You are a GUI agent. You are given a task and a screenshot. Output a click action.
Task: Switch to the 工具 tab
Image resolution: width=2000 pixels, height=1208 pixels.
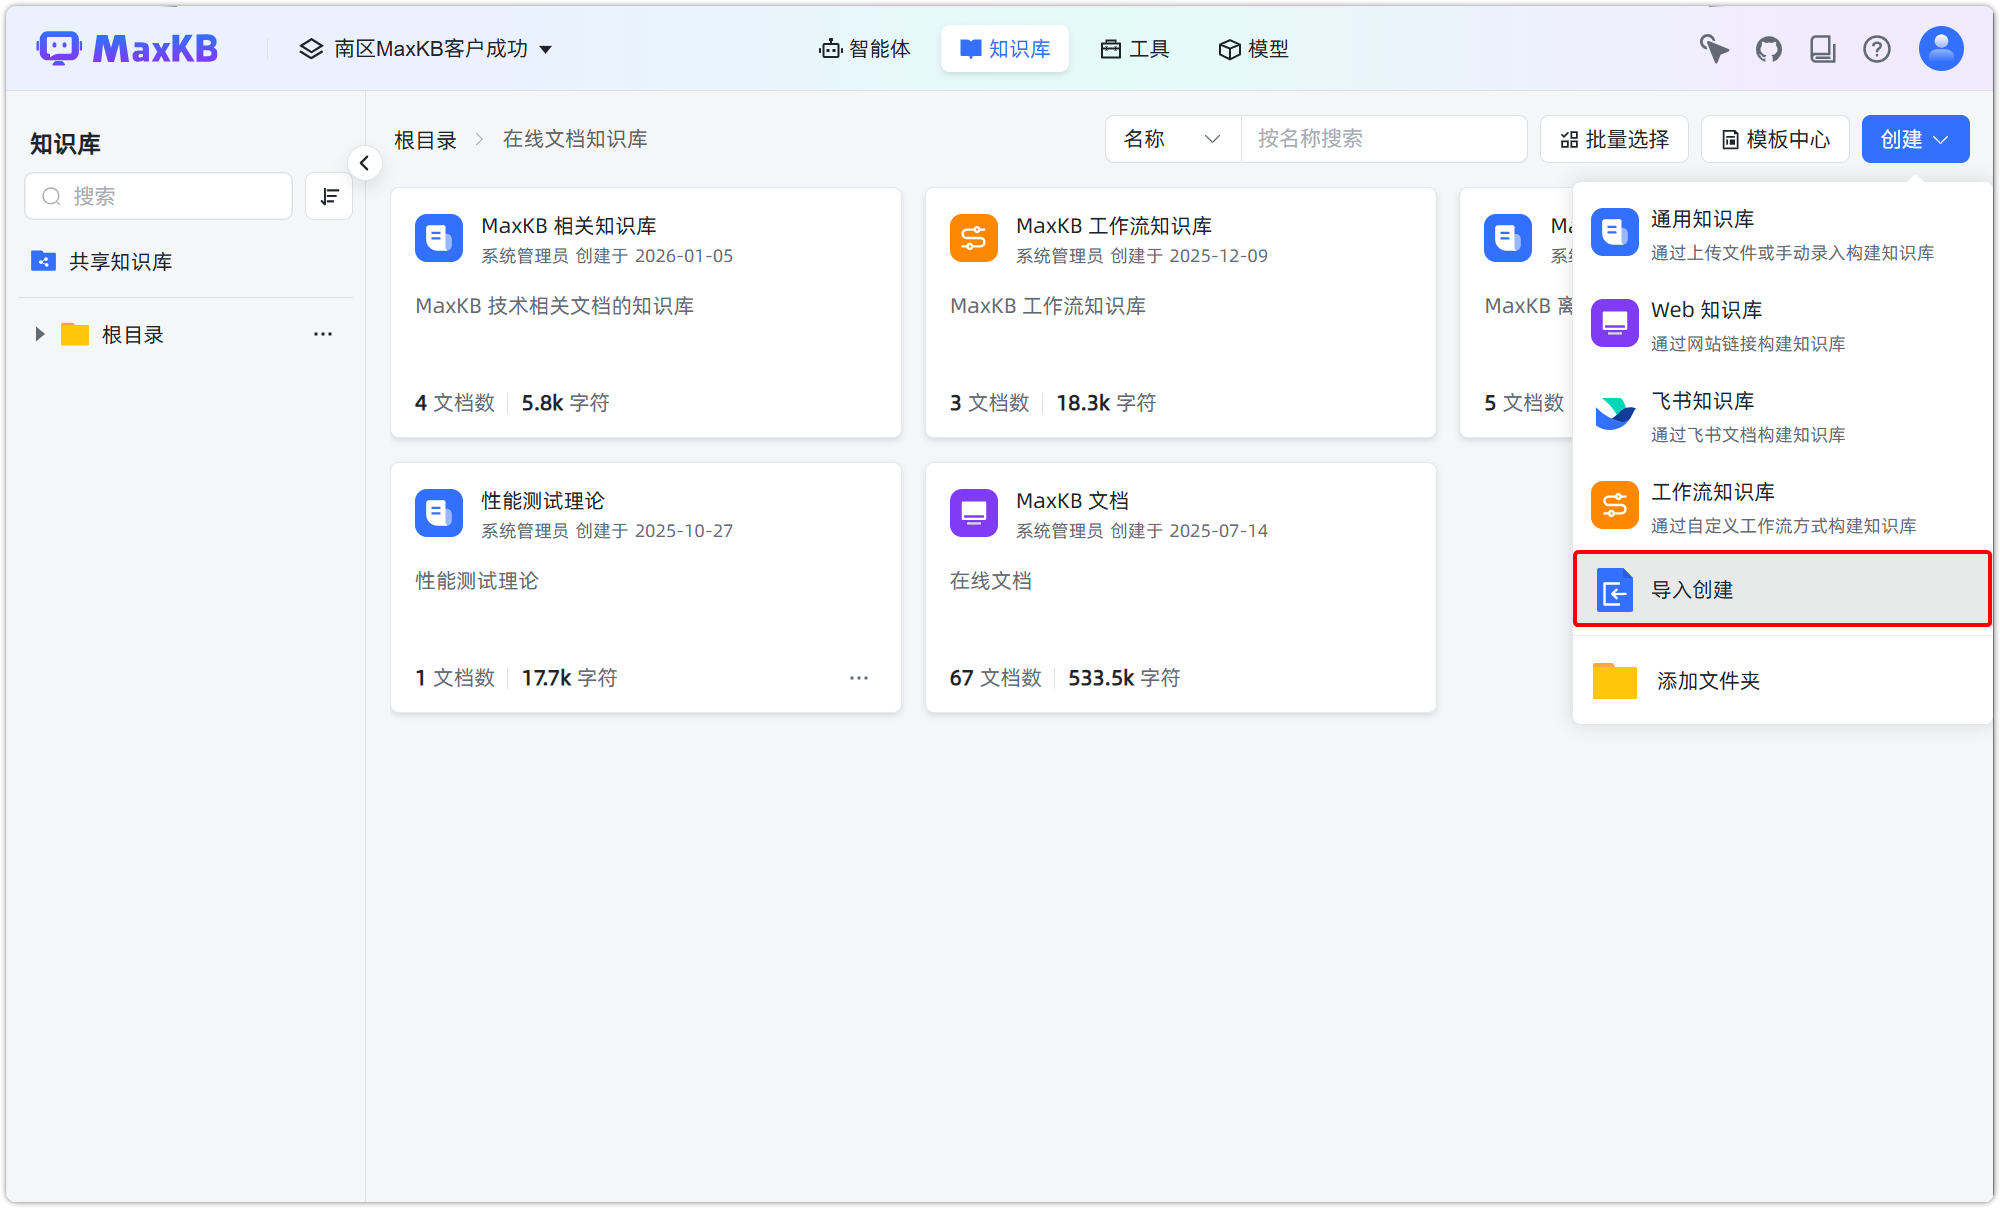(1135, 49)
